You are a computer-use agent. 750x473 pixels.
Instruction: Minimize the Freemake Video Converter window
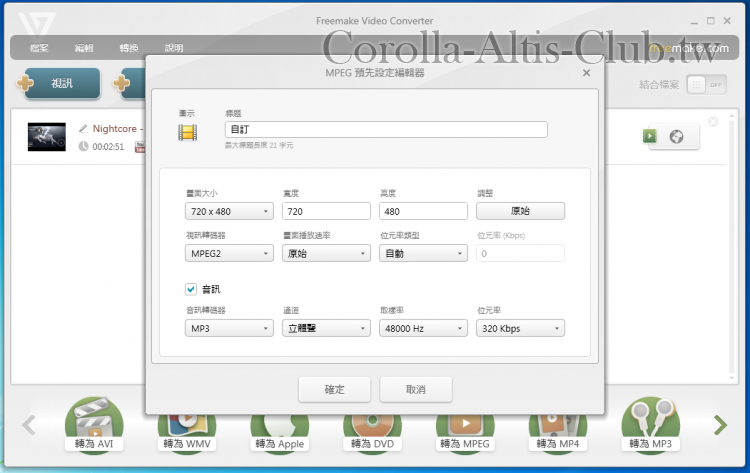(x=694, y=21)
